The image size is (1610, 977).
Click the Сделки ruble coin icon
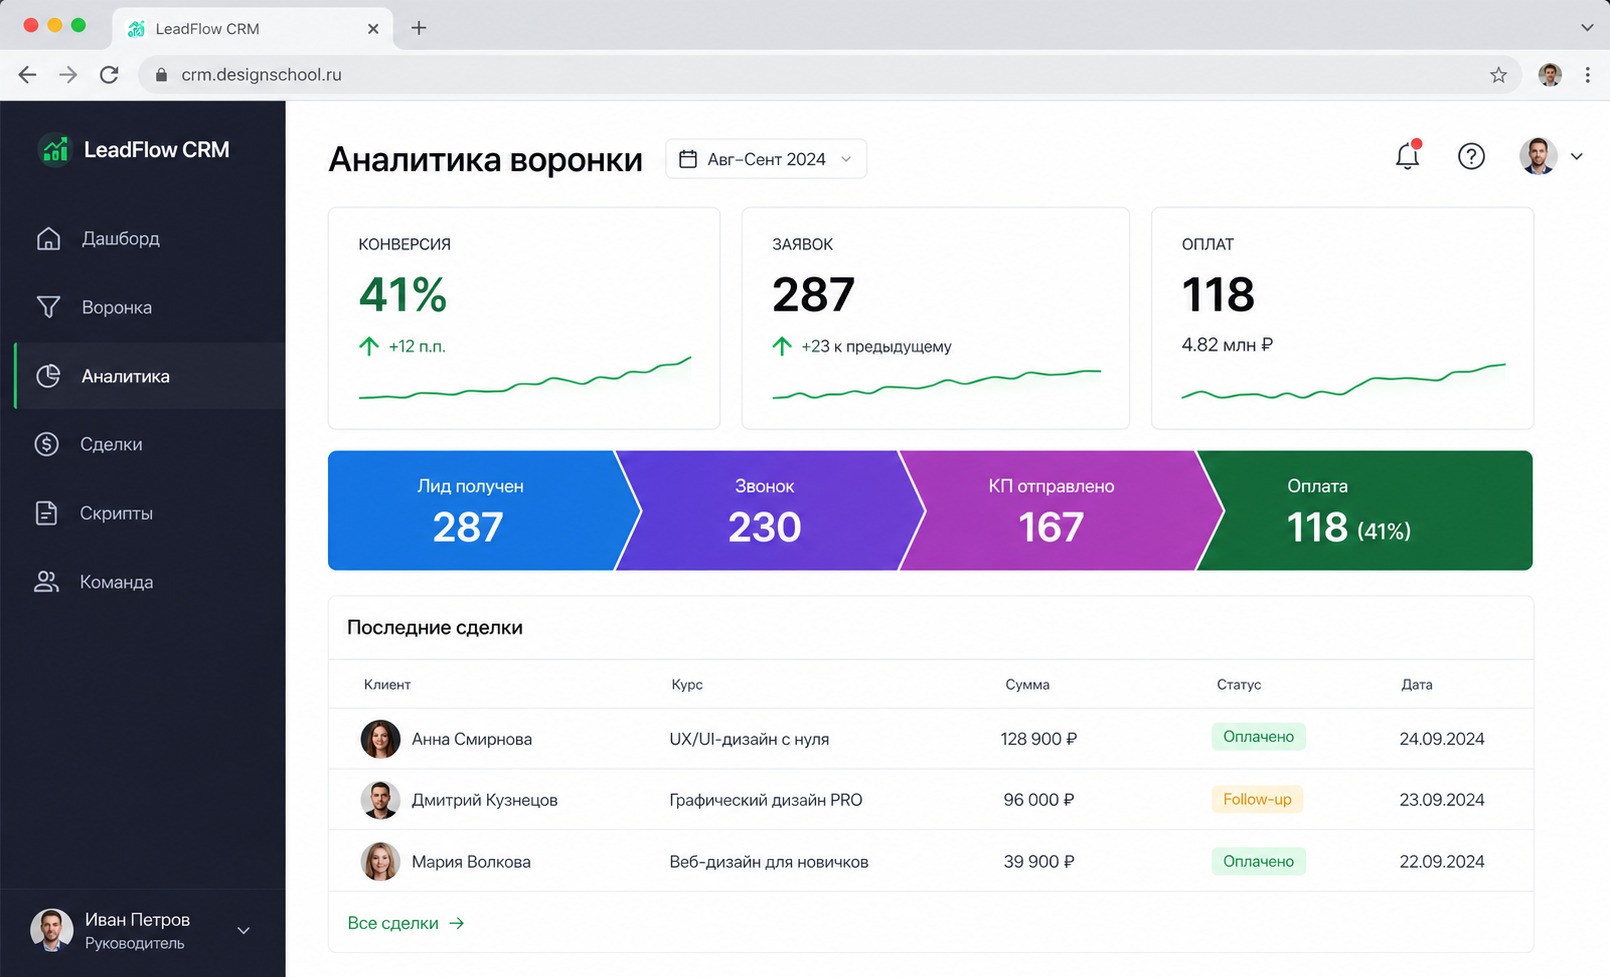tap(47, 444)
